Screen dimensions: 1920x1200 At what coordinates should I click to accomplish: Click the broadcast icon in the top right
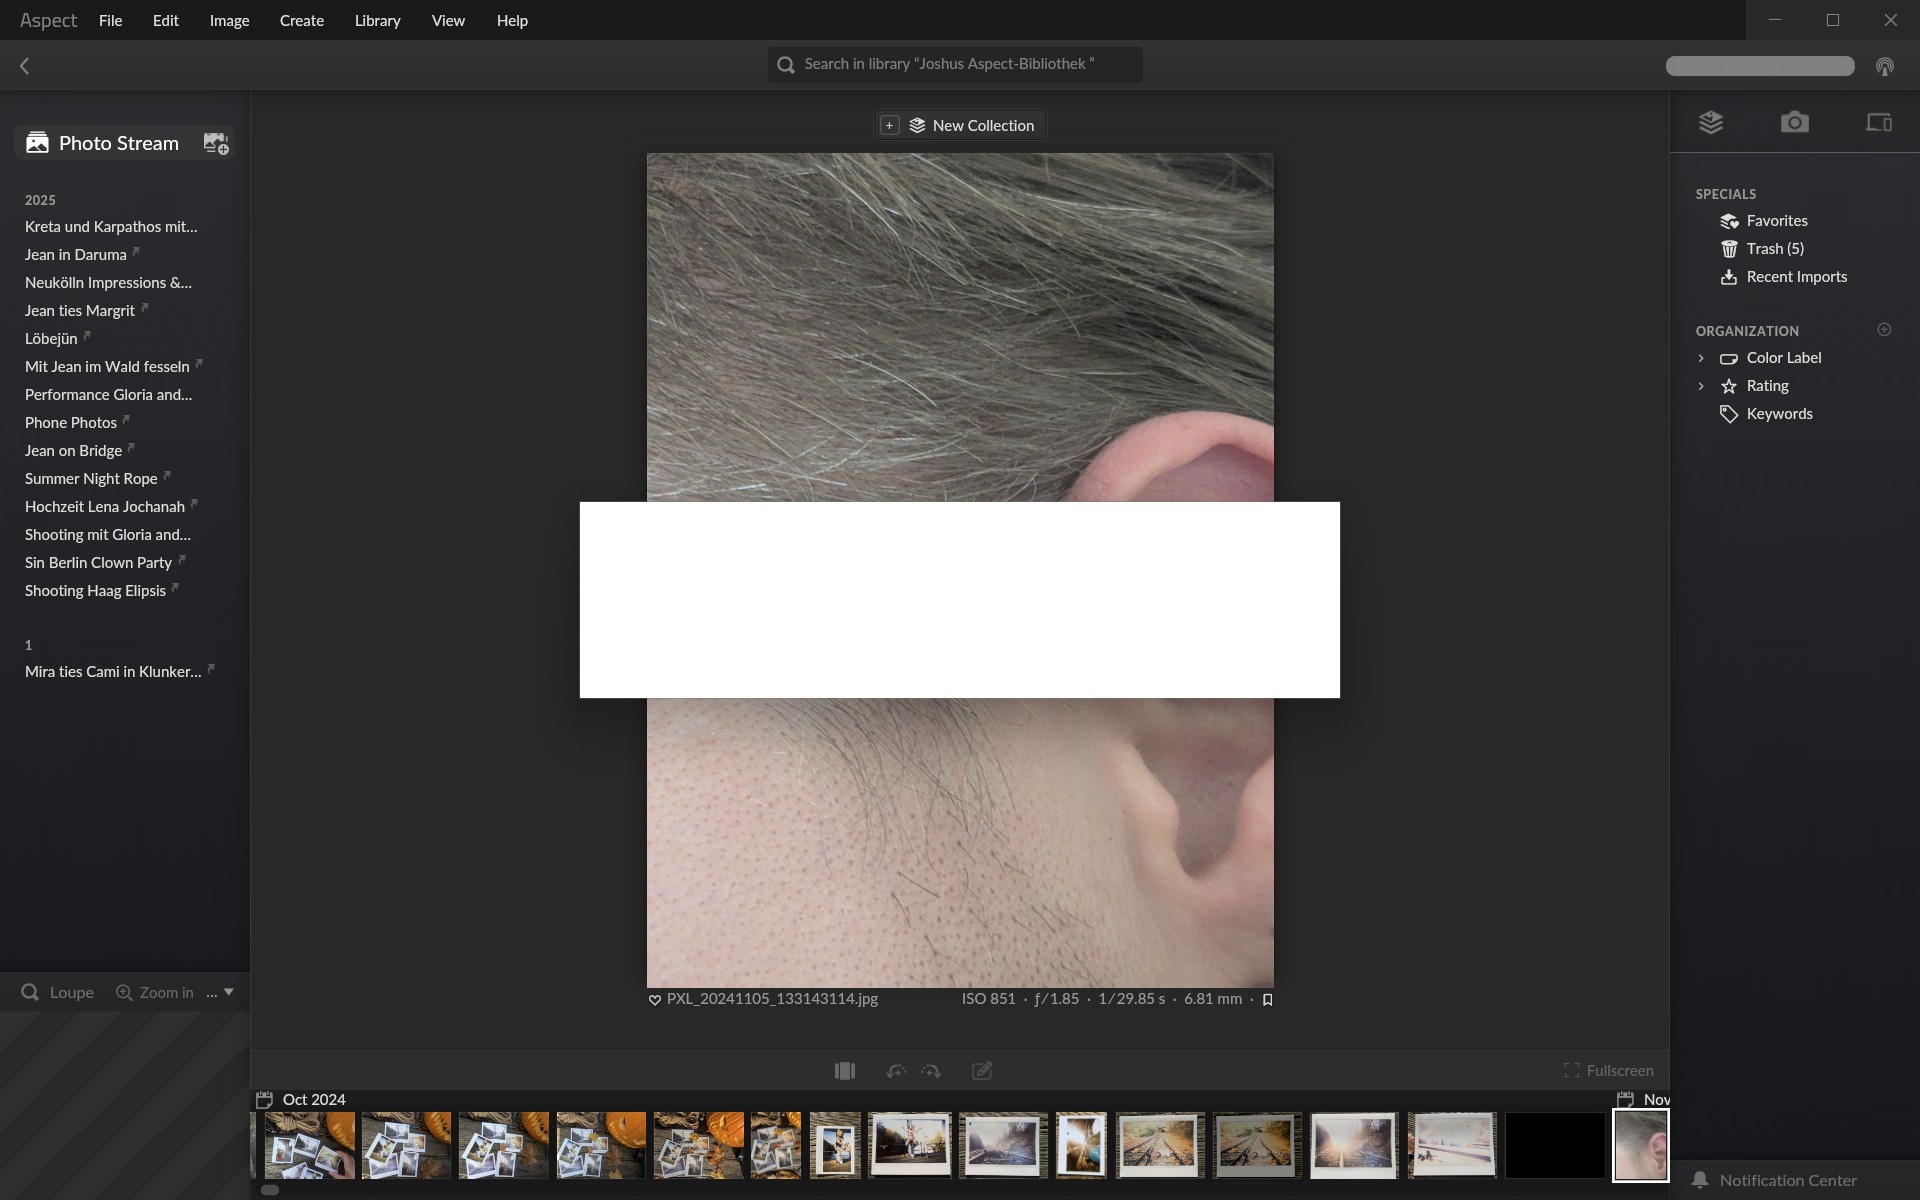[x=1884, y=67]
